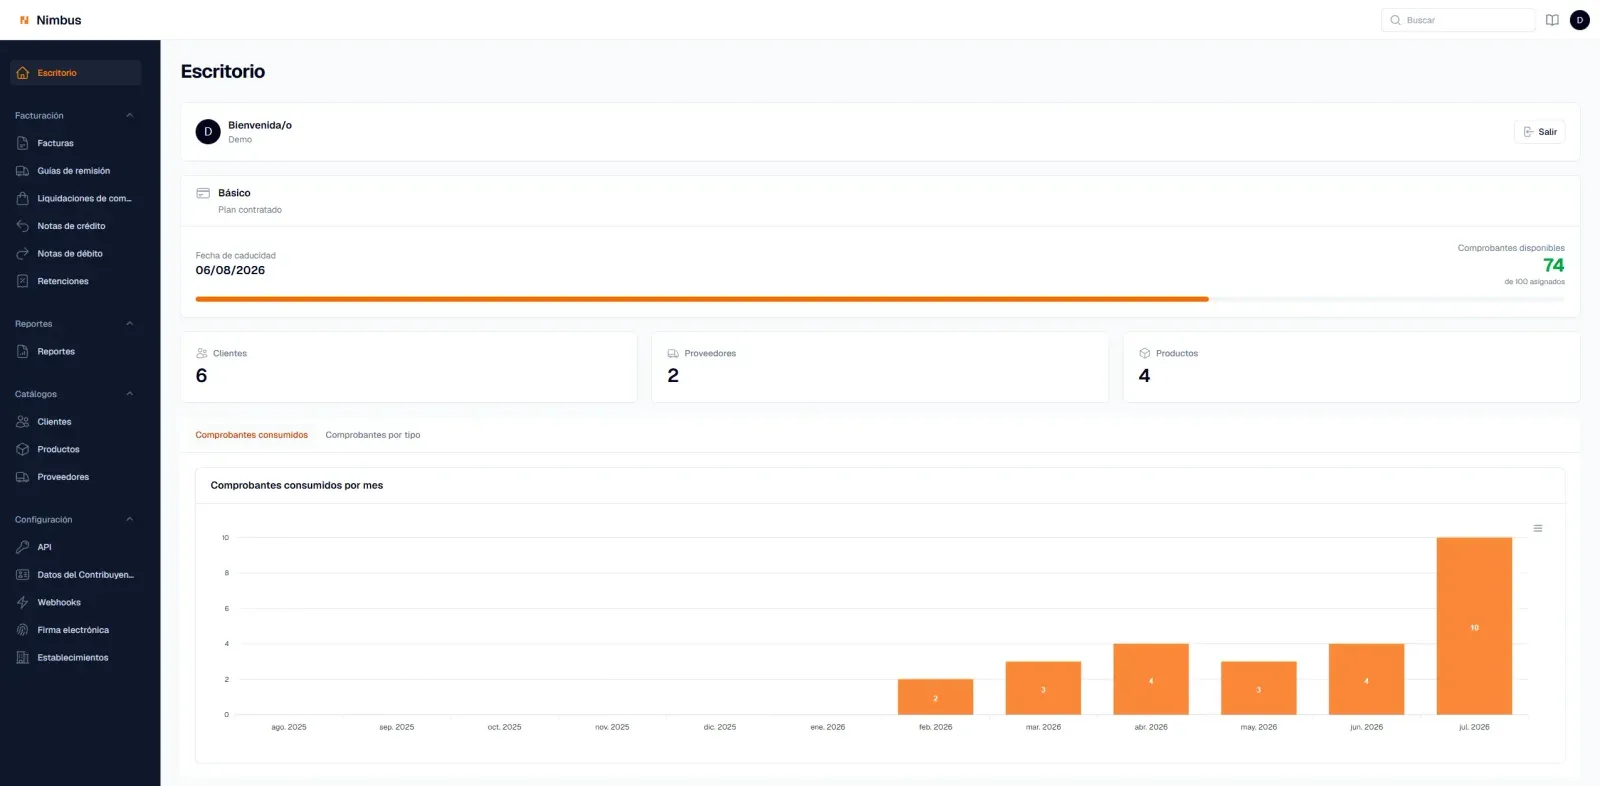Click the available comprobantes value 74
Screen dimensions: 1600x786
coord(1553,265)
